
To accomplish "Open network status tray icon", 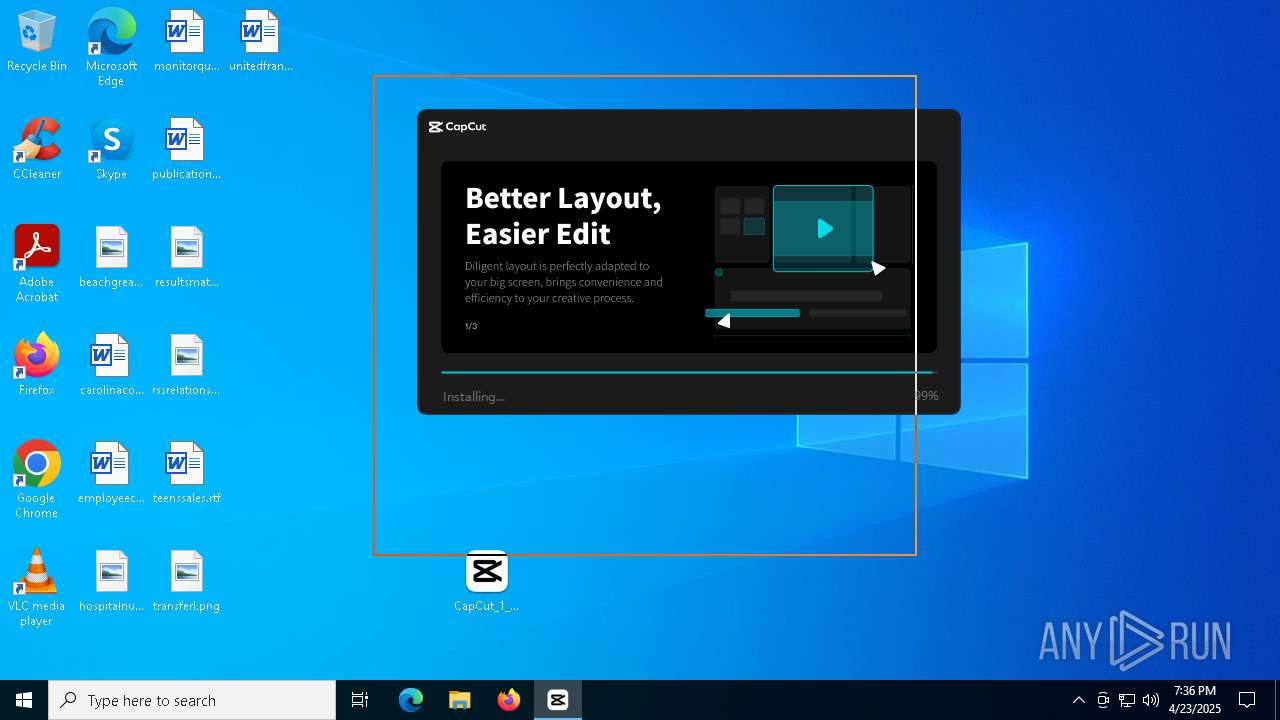I will pyautogui.click(x=1127, y=700).
